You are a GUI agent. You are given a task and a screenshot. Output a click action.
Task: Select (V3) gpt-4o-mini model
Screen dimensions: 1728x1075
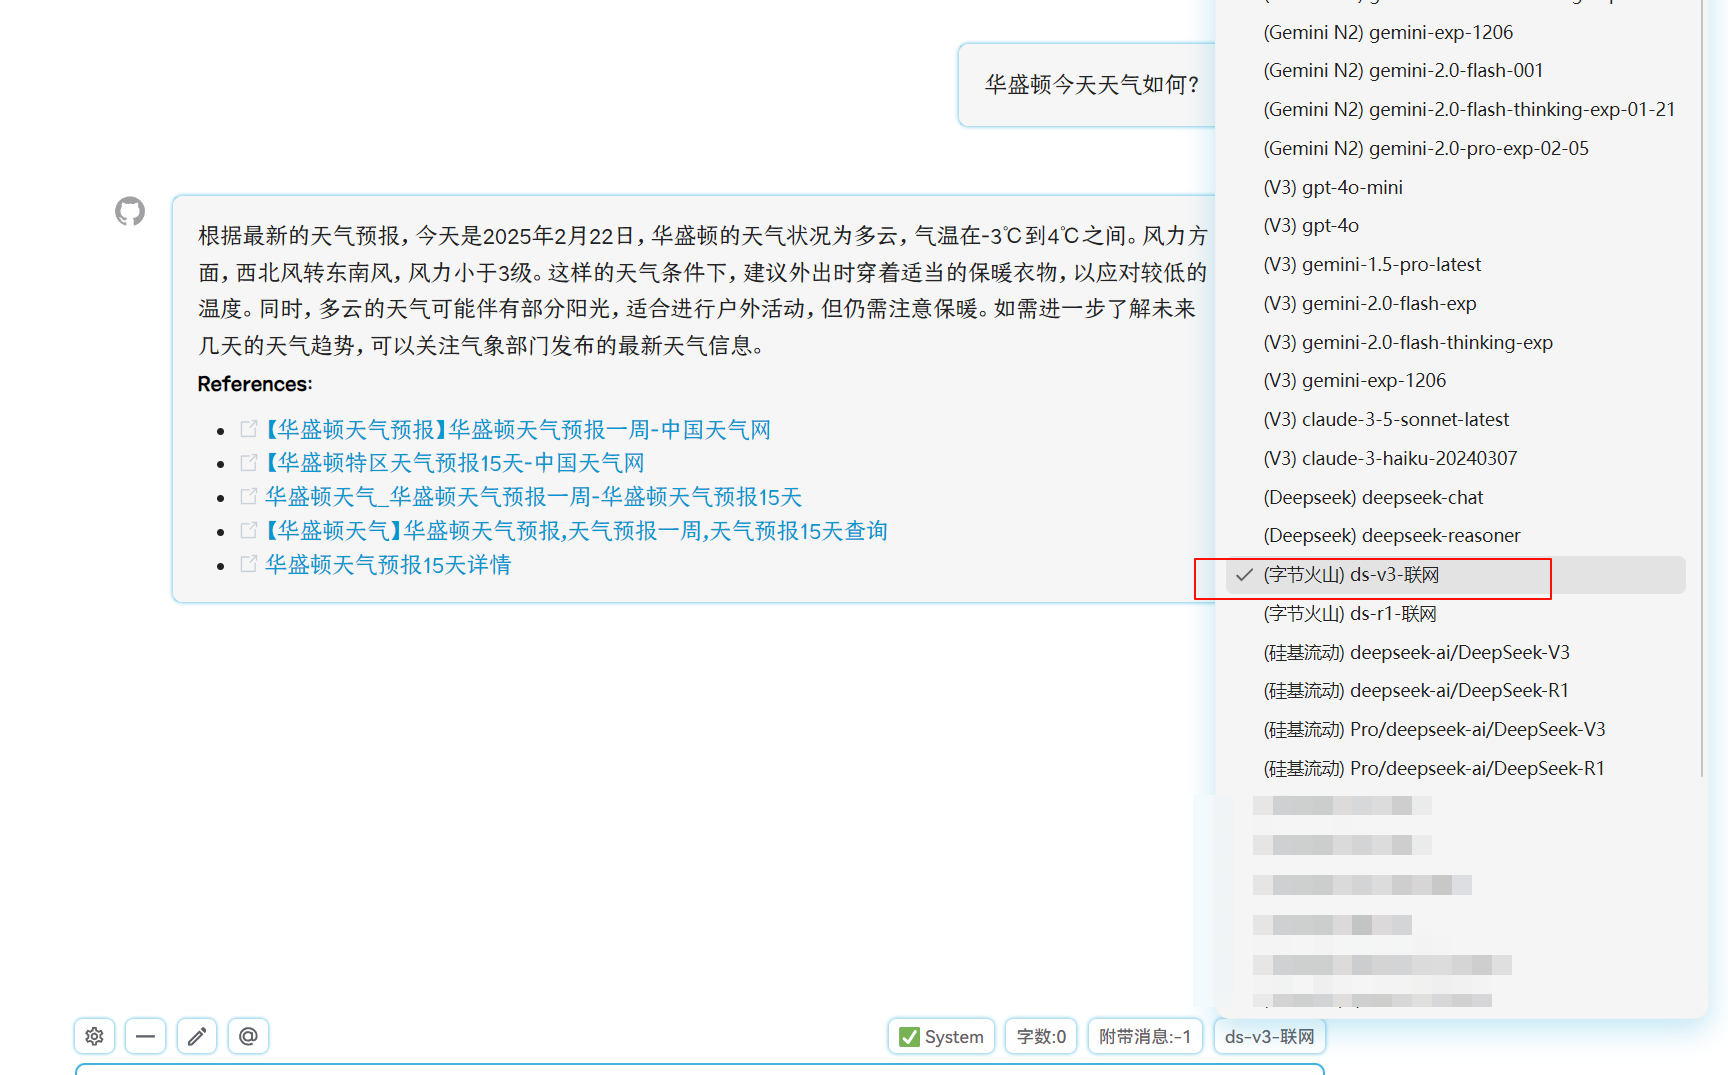1456,187
